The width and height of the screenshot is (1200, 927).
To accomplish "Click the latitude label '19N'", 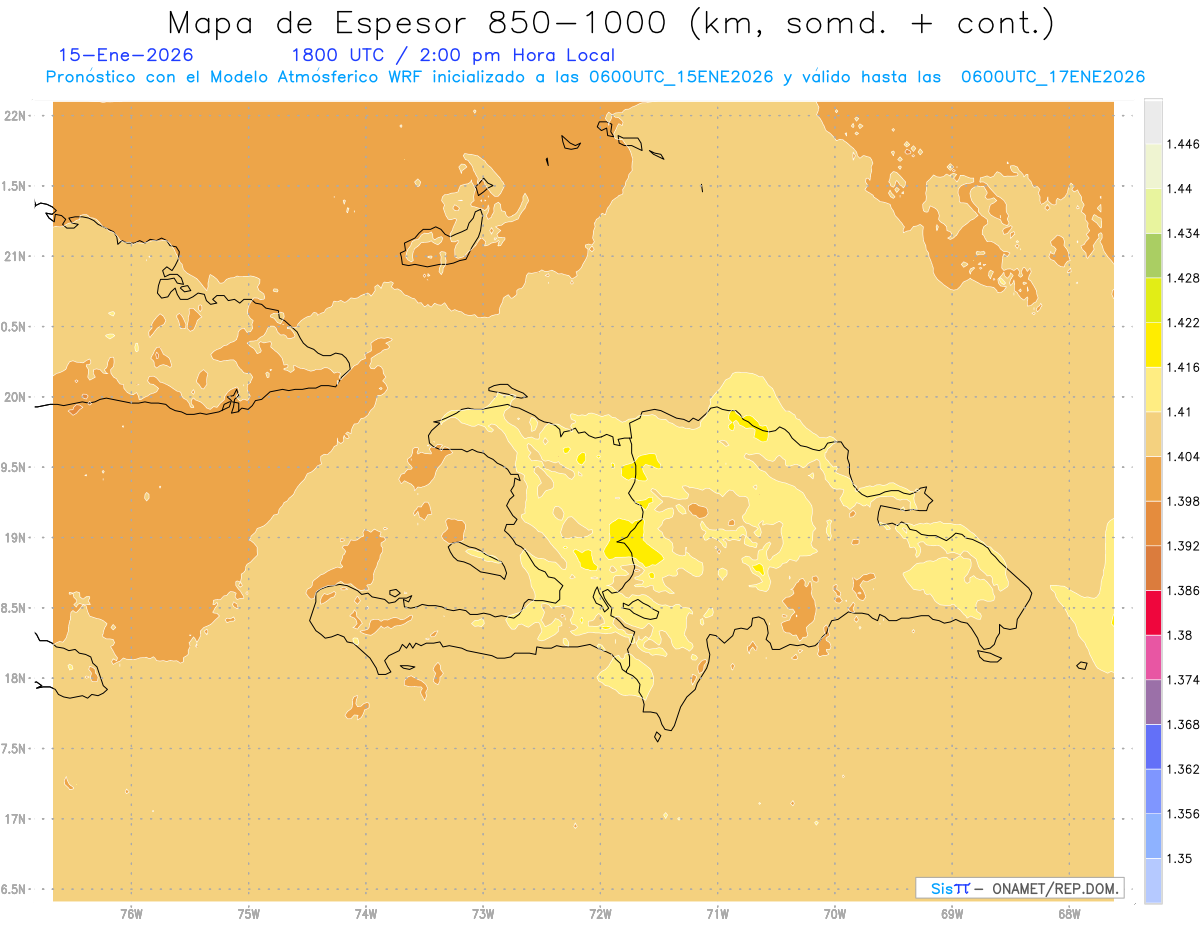I will click(15, 538).
